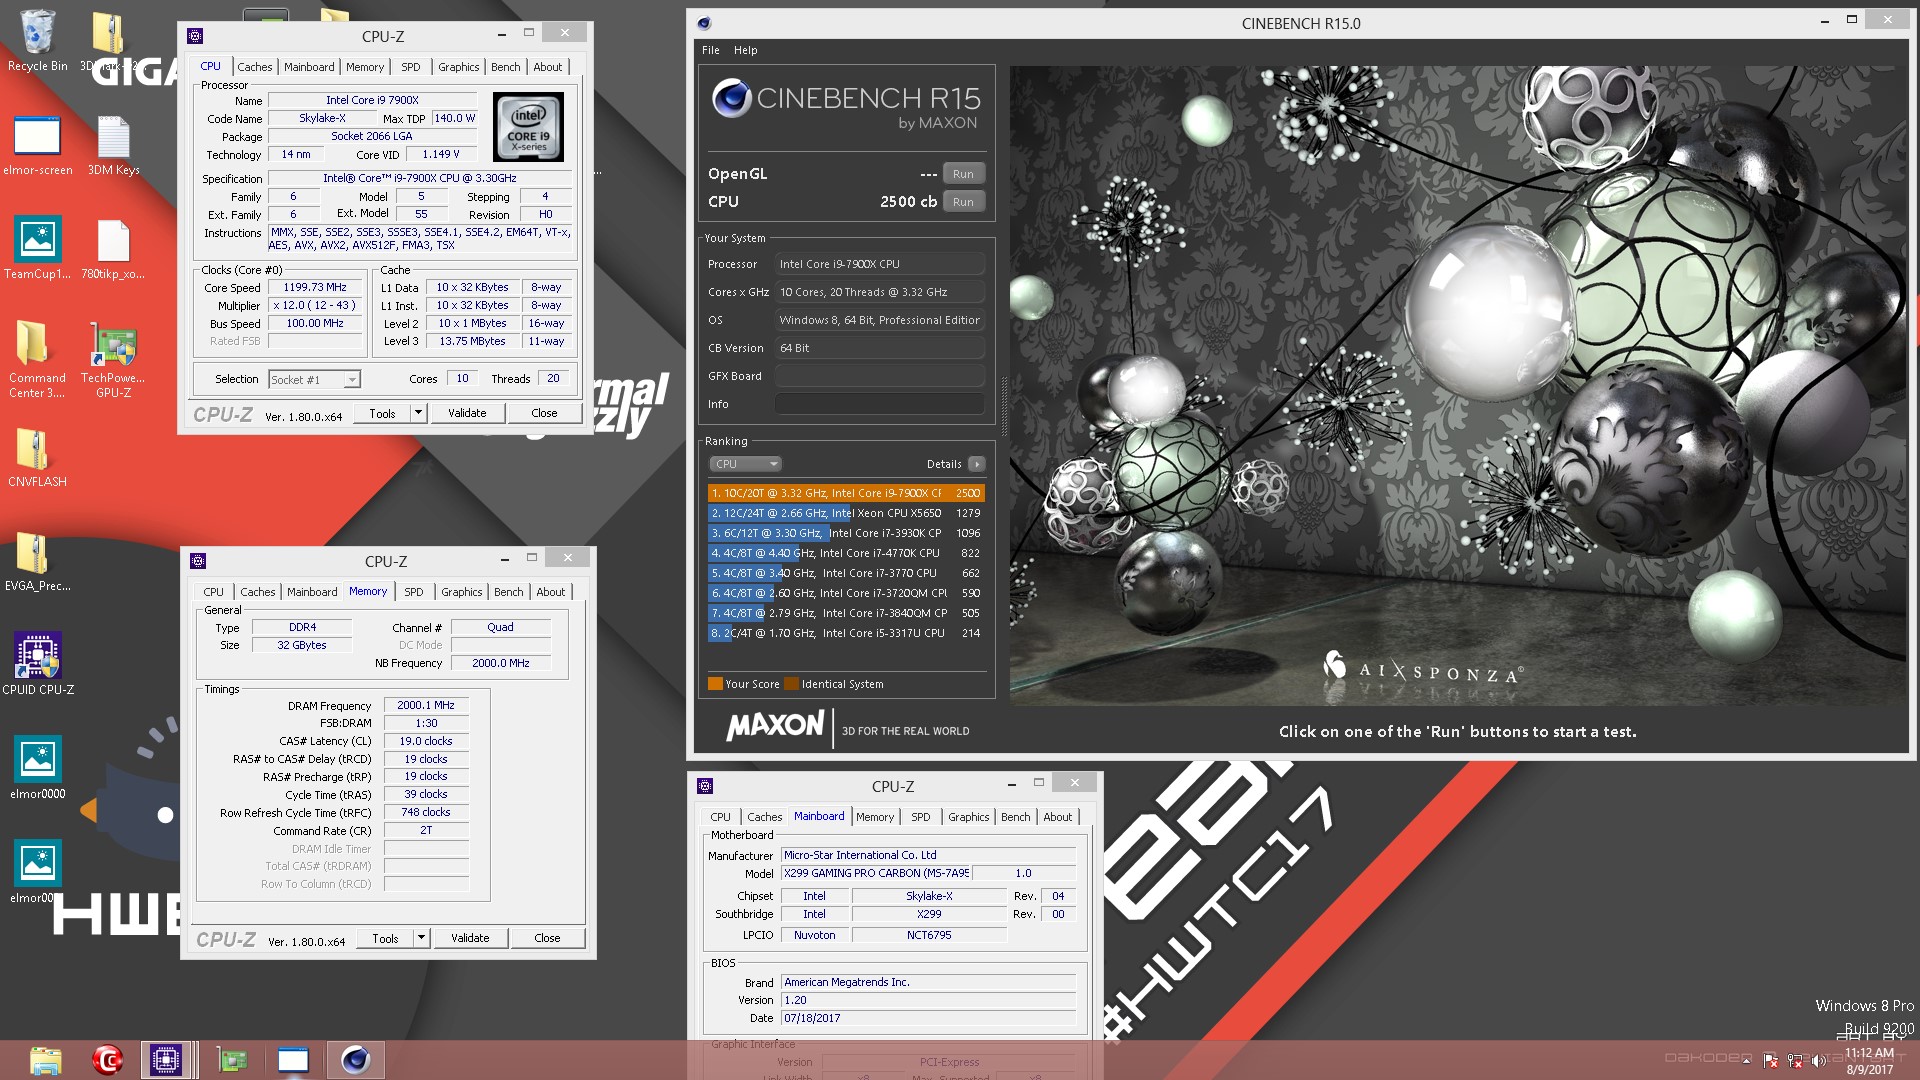Click the Info input field in Cinebench
1920x1080 pixels.
tap(880, 404)
